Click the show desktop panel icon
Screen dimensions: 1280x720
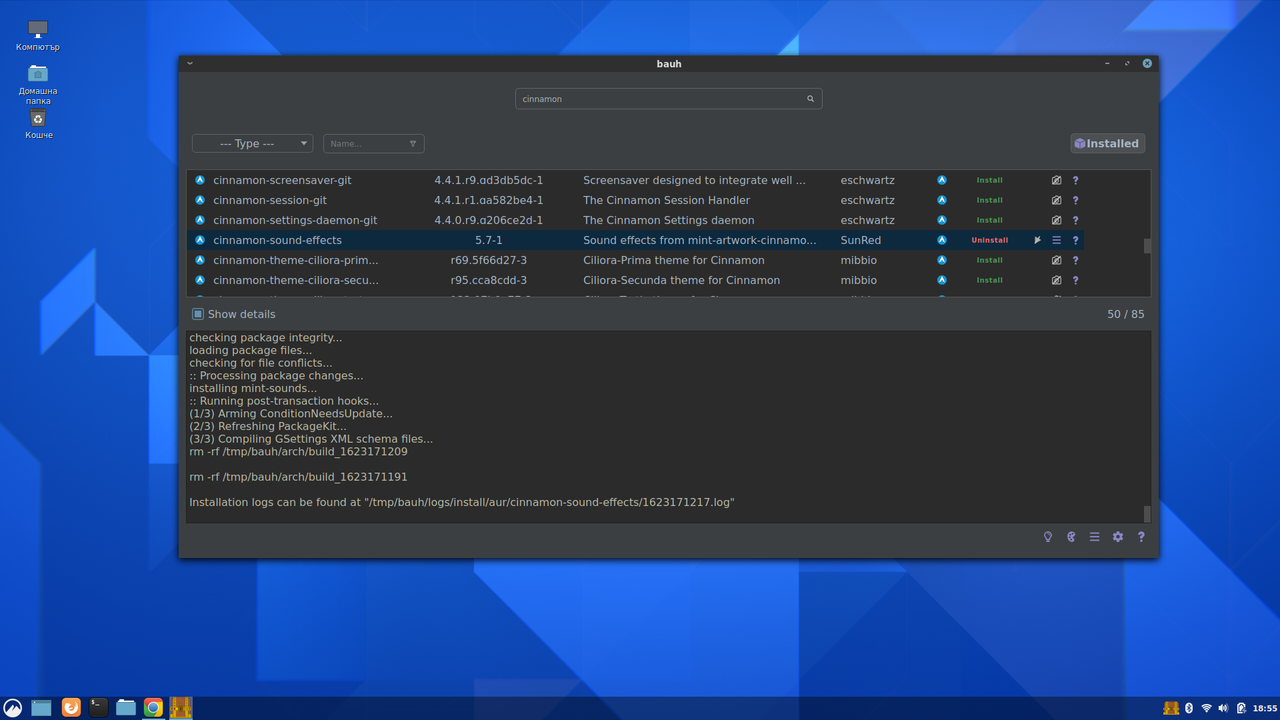[41, 708]
